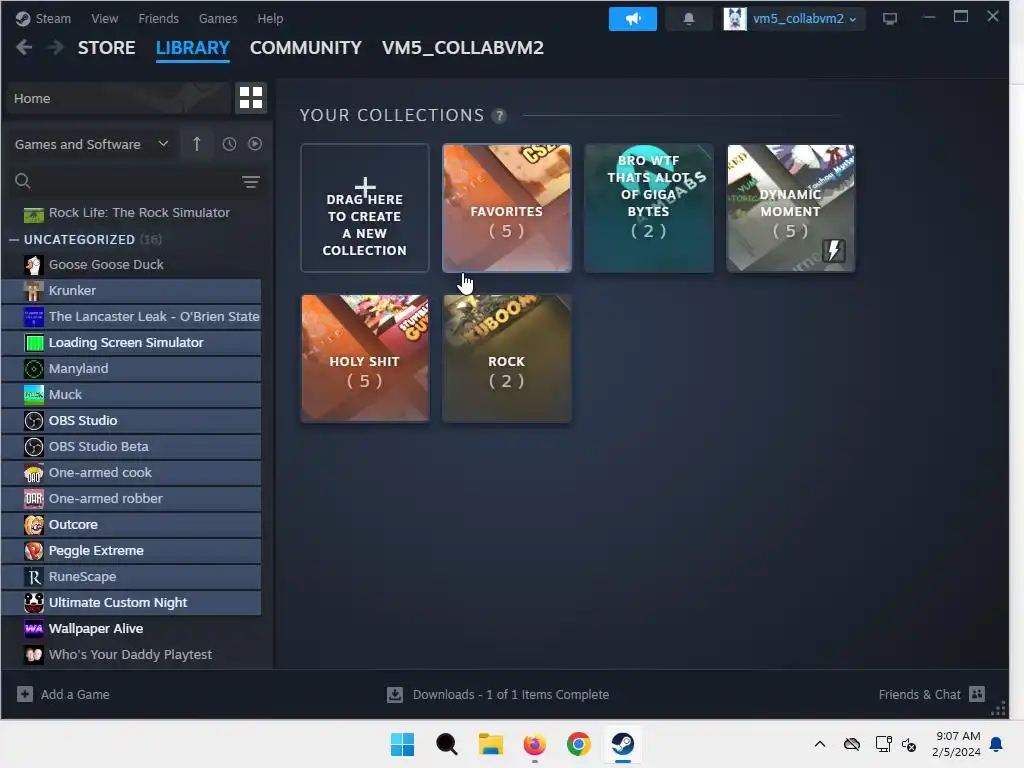Go forward with the right arrow

(x=56, y=48)
